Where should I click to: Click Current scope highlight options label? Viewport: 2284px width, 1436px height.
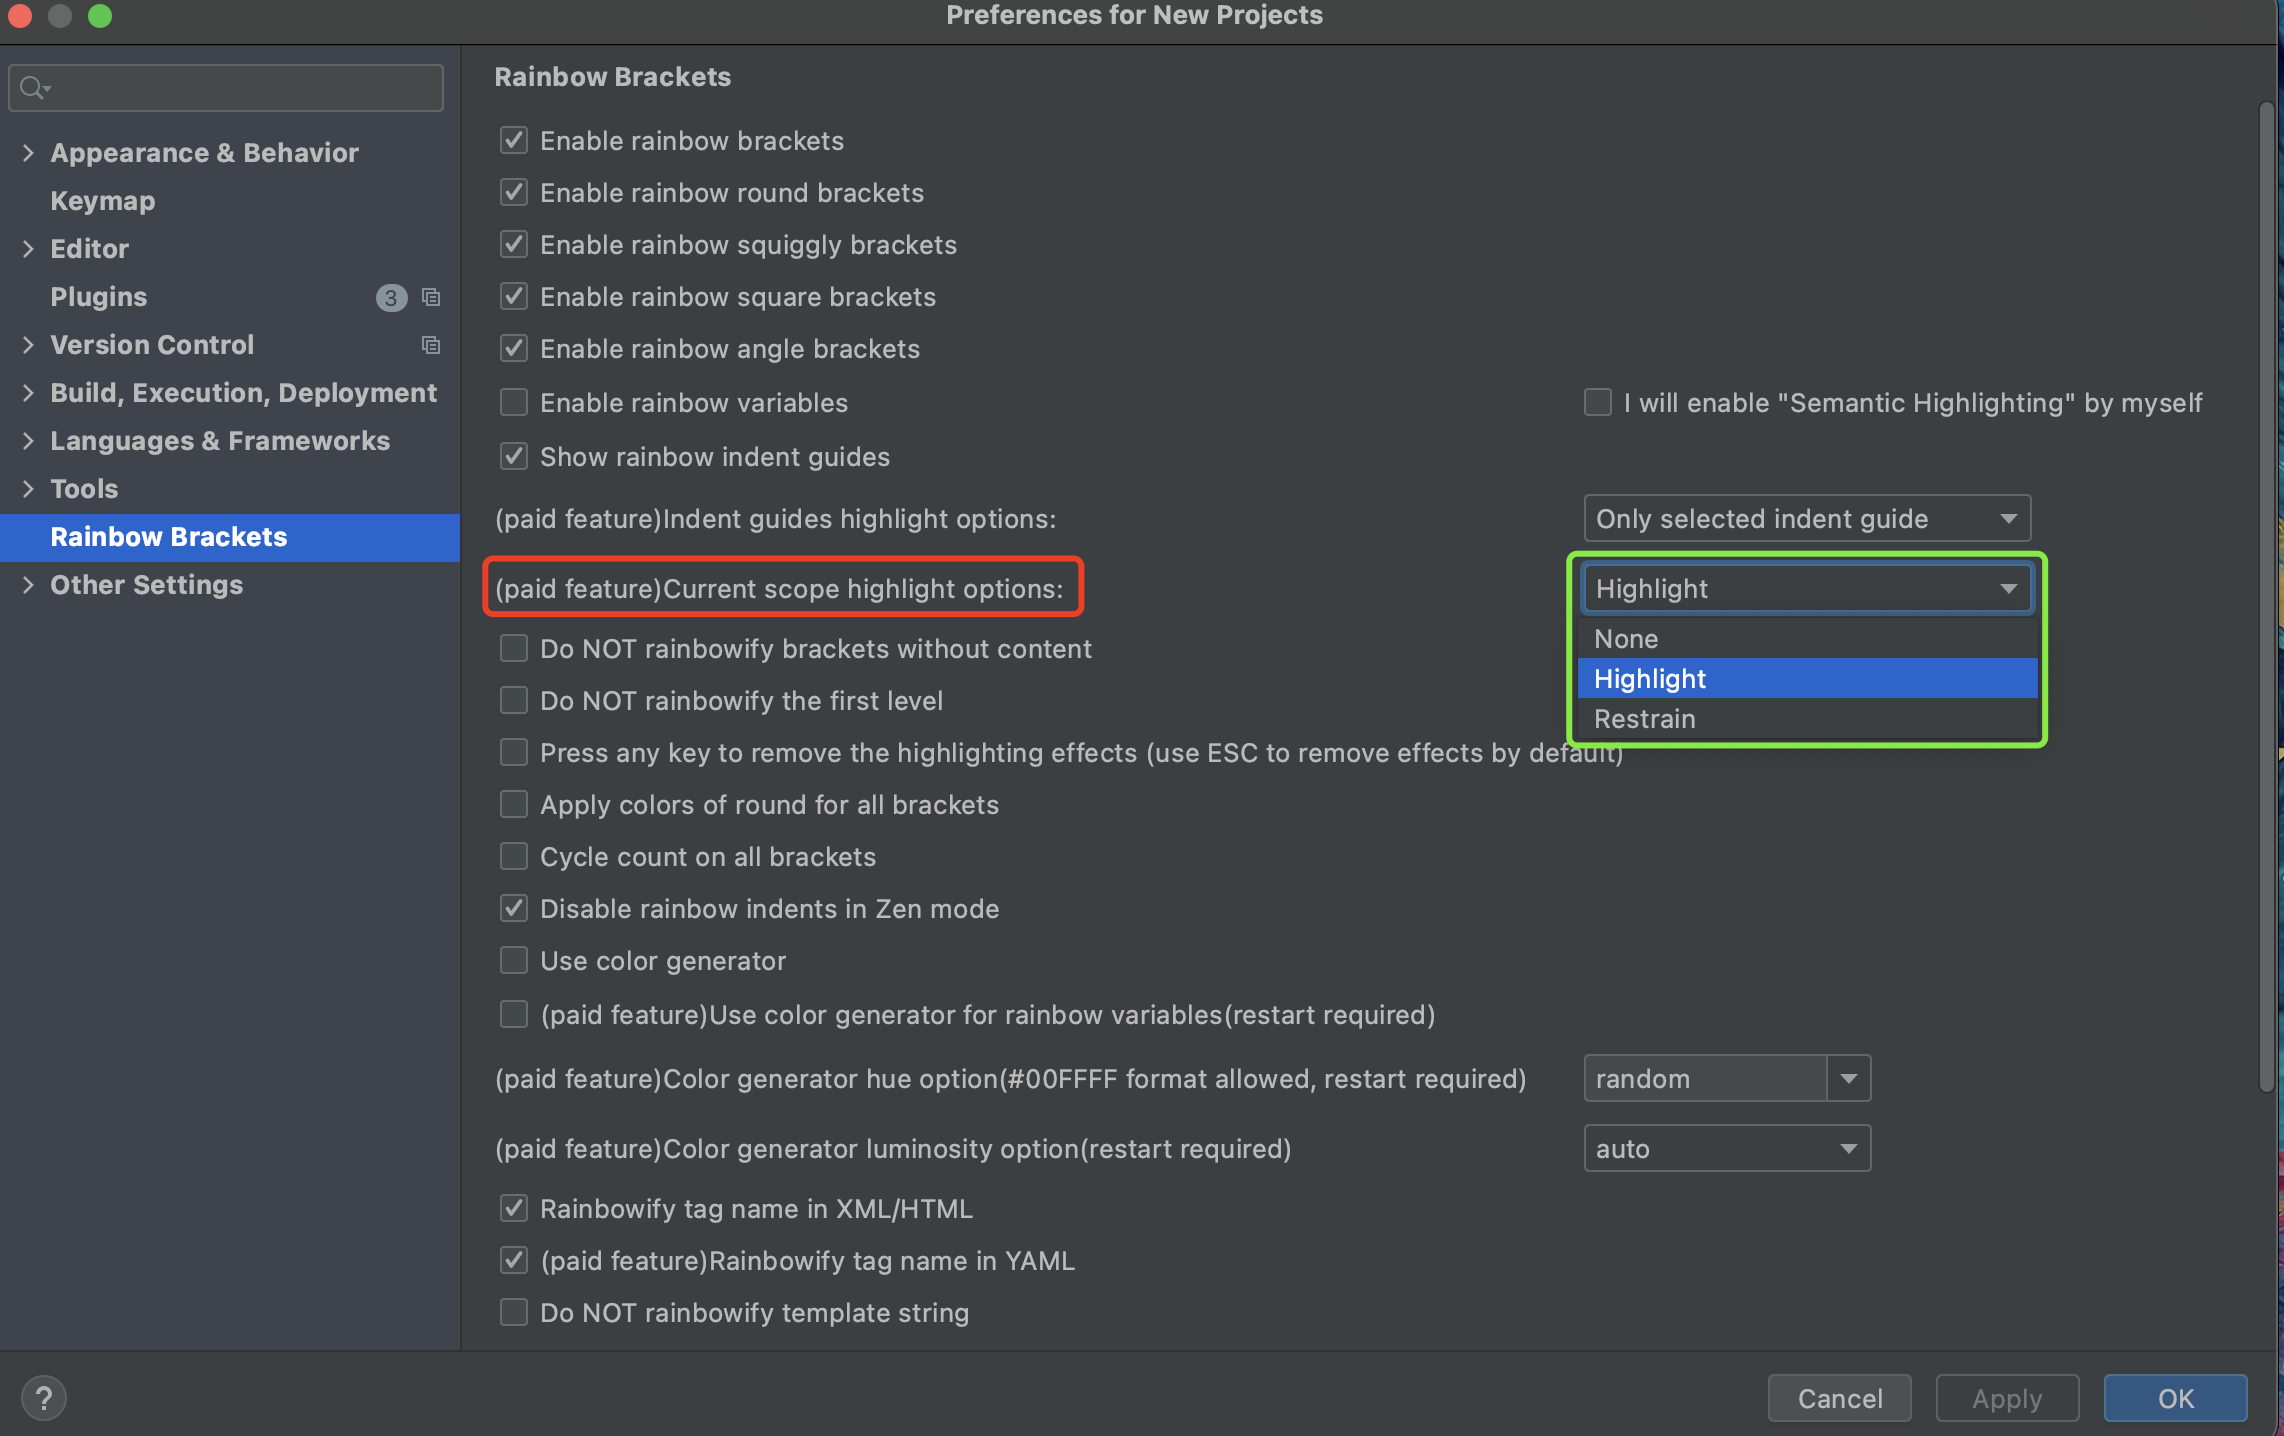pos(779,589)
